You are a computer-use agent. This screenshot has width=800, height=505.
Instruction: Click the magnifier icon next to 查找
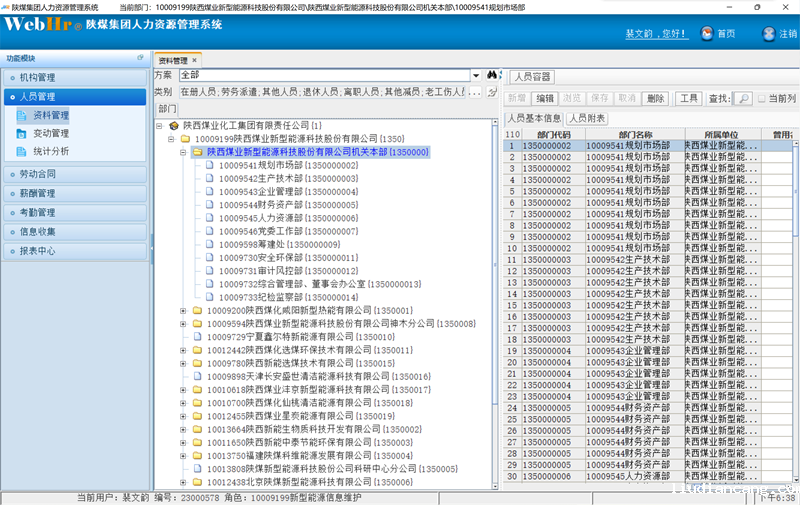(743, 98)
